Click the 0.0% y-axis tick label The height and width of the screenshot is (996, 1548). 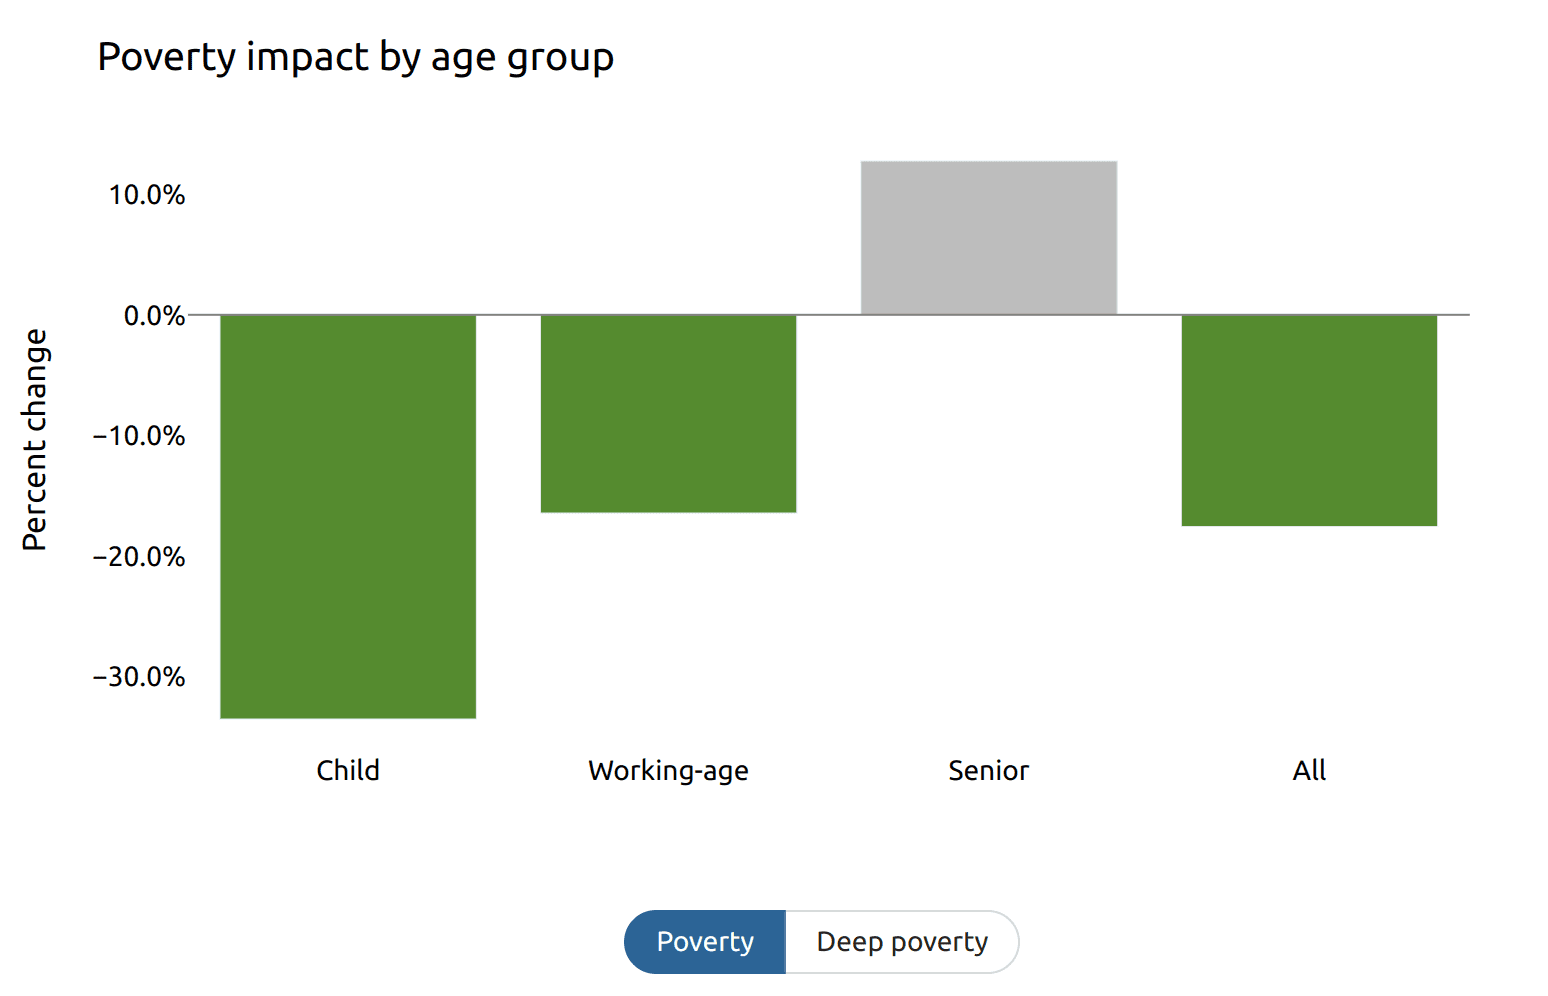(154, 316)
